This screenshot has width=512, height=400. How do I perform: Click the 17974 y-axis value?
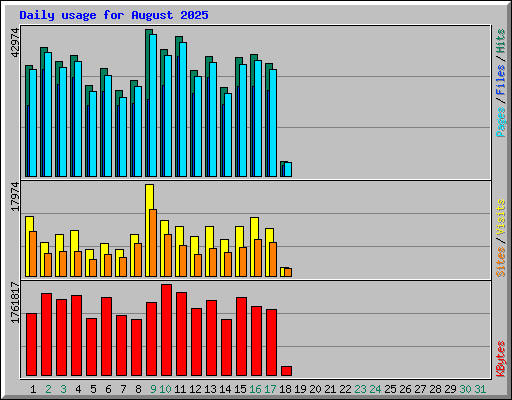(15, 197)
